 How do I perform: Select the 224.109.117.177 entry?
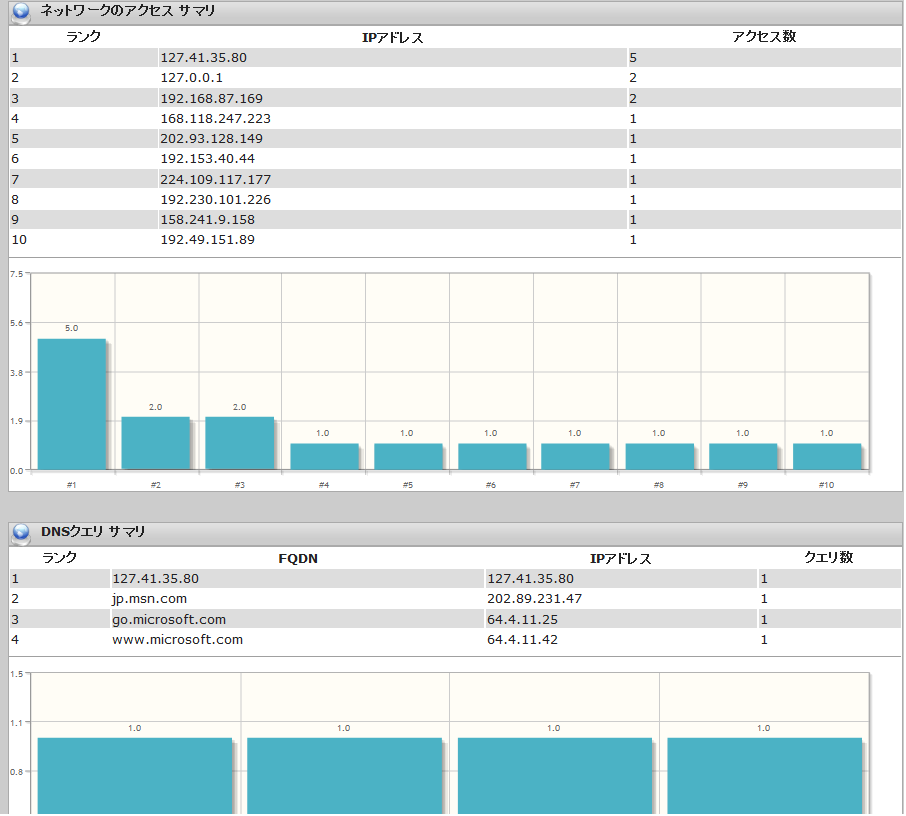click(x=215, y=179)
